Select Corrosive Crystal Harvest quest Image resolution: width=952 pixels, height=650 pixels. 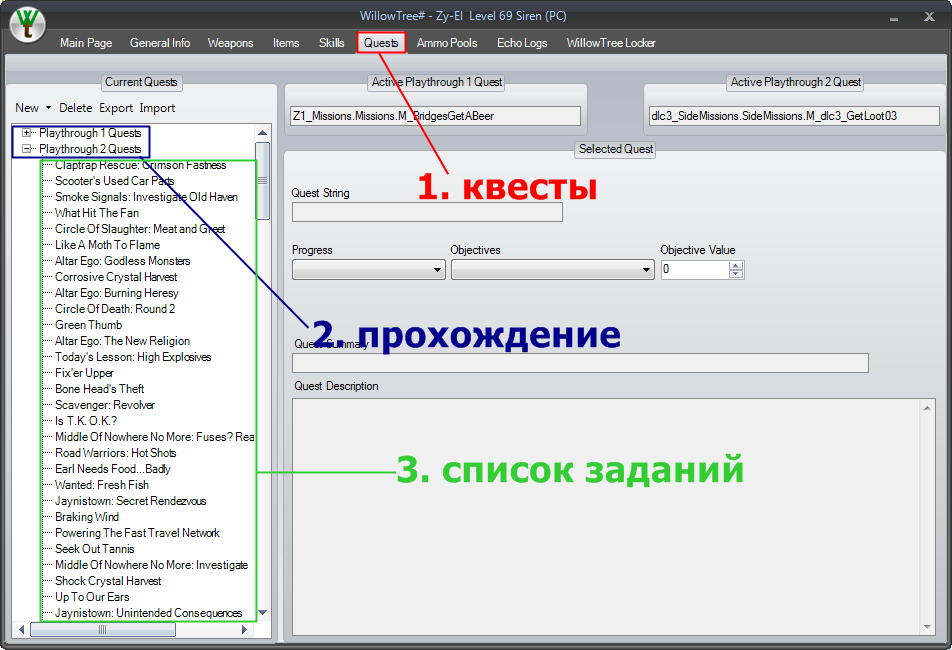(x=116, y=277)
